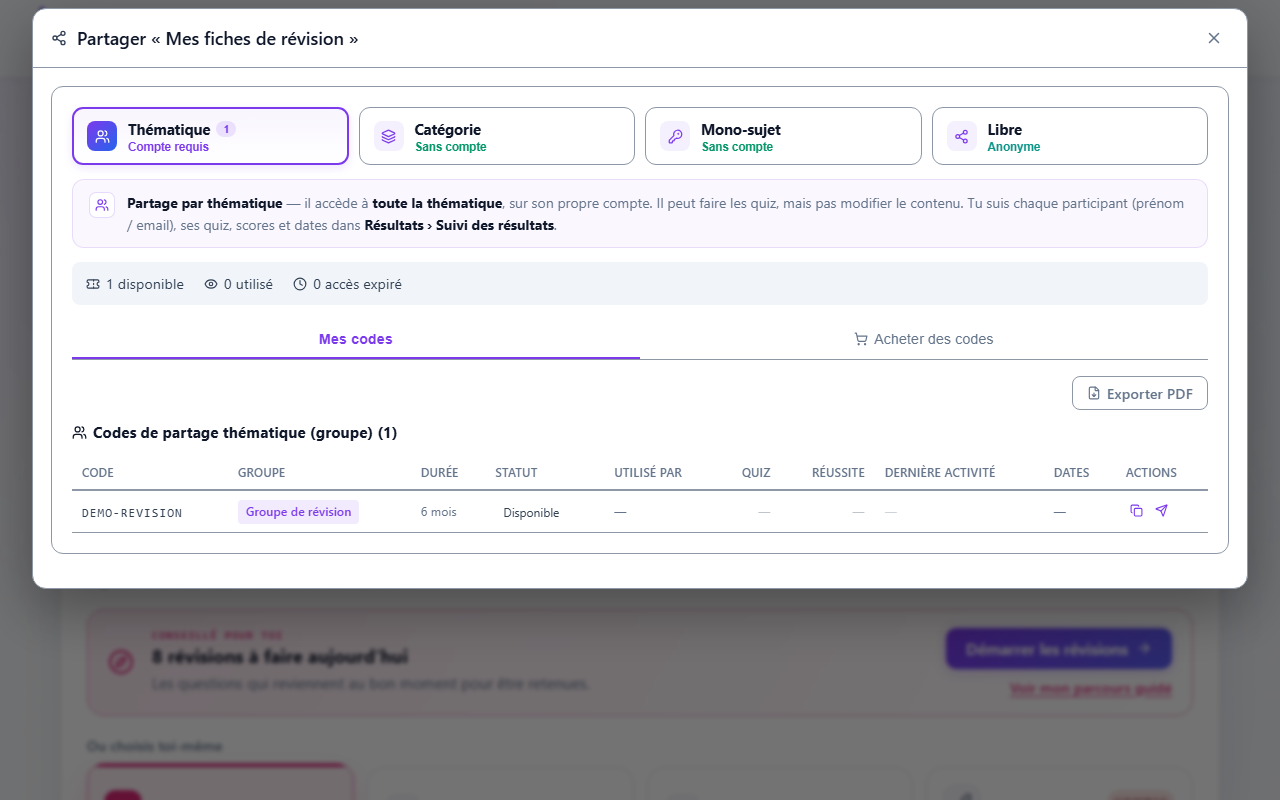Click the Mono-sujet key icon
Viewport: 1280px width, 800px height.
pos(675,137)
